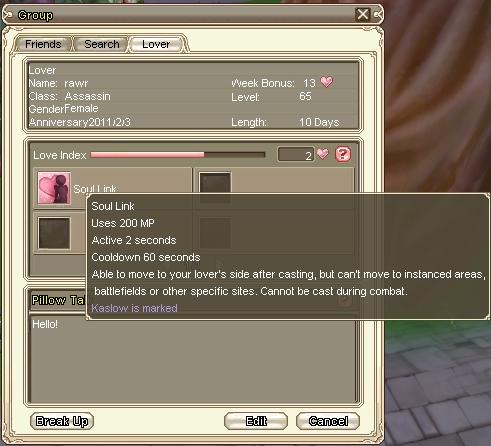Switch to the Friends tab
Image resolution: width=491 pixels, height=446 pixels.
point(43,44)
